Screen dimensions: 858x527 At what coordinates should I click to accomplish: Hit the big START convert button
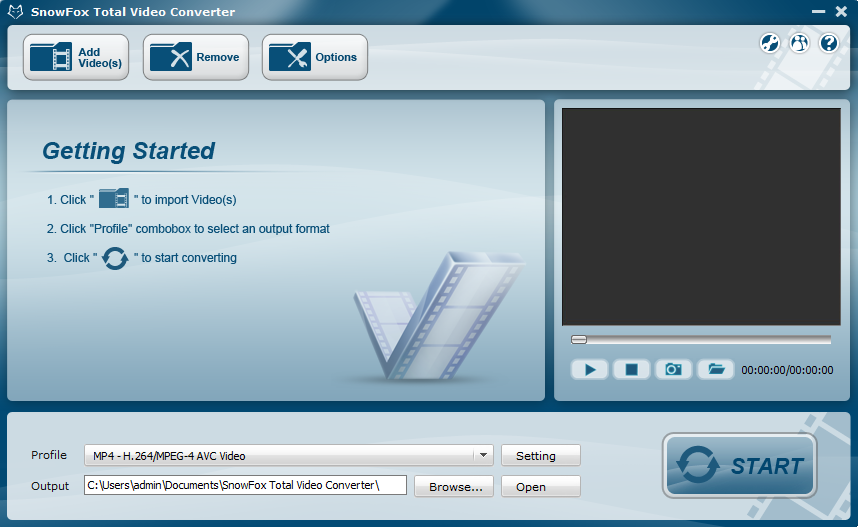click(x=739, y=465)
